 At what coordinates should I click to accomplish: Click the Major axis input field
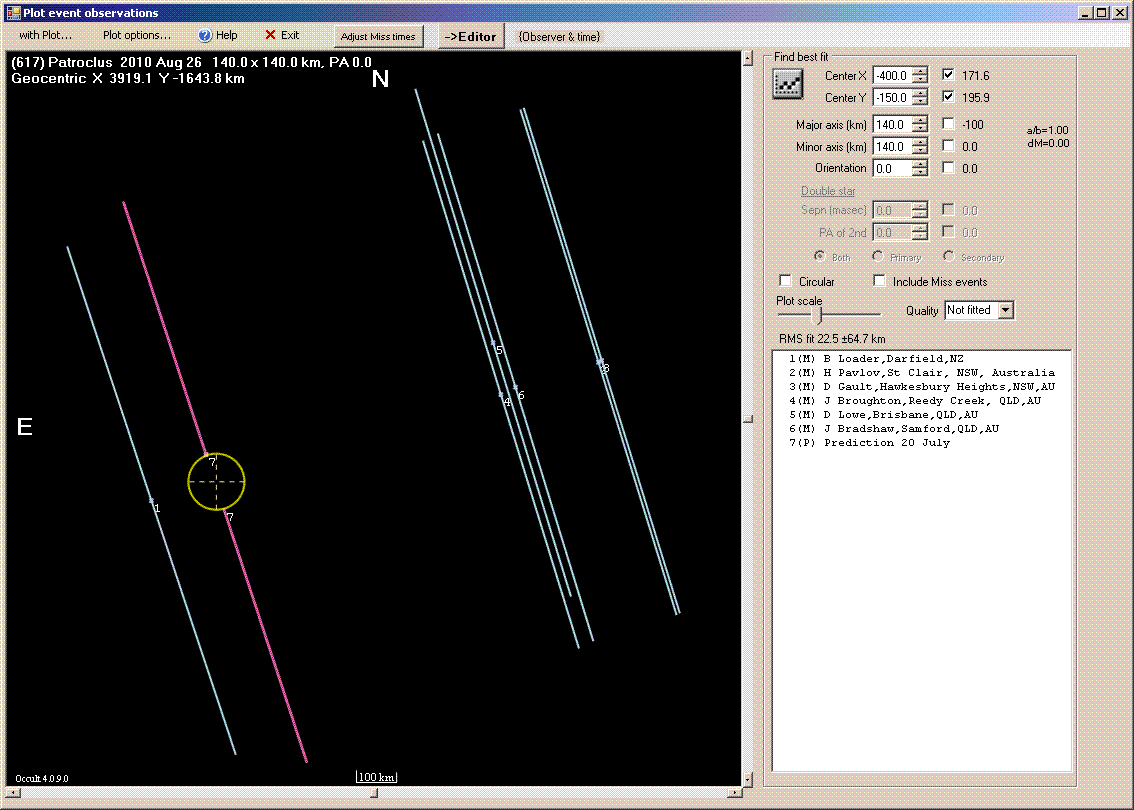(x=892, y=124)
